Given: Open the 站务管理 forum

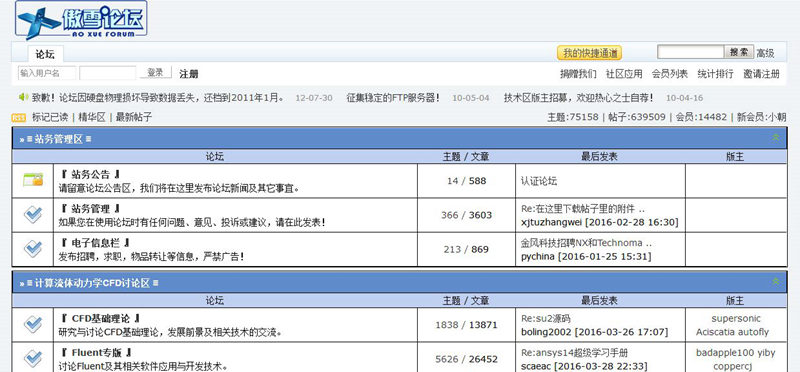Looking at the screenshot, I should [90, 209].
